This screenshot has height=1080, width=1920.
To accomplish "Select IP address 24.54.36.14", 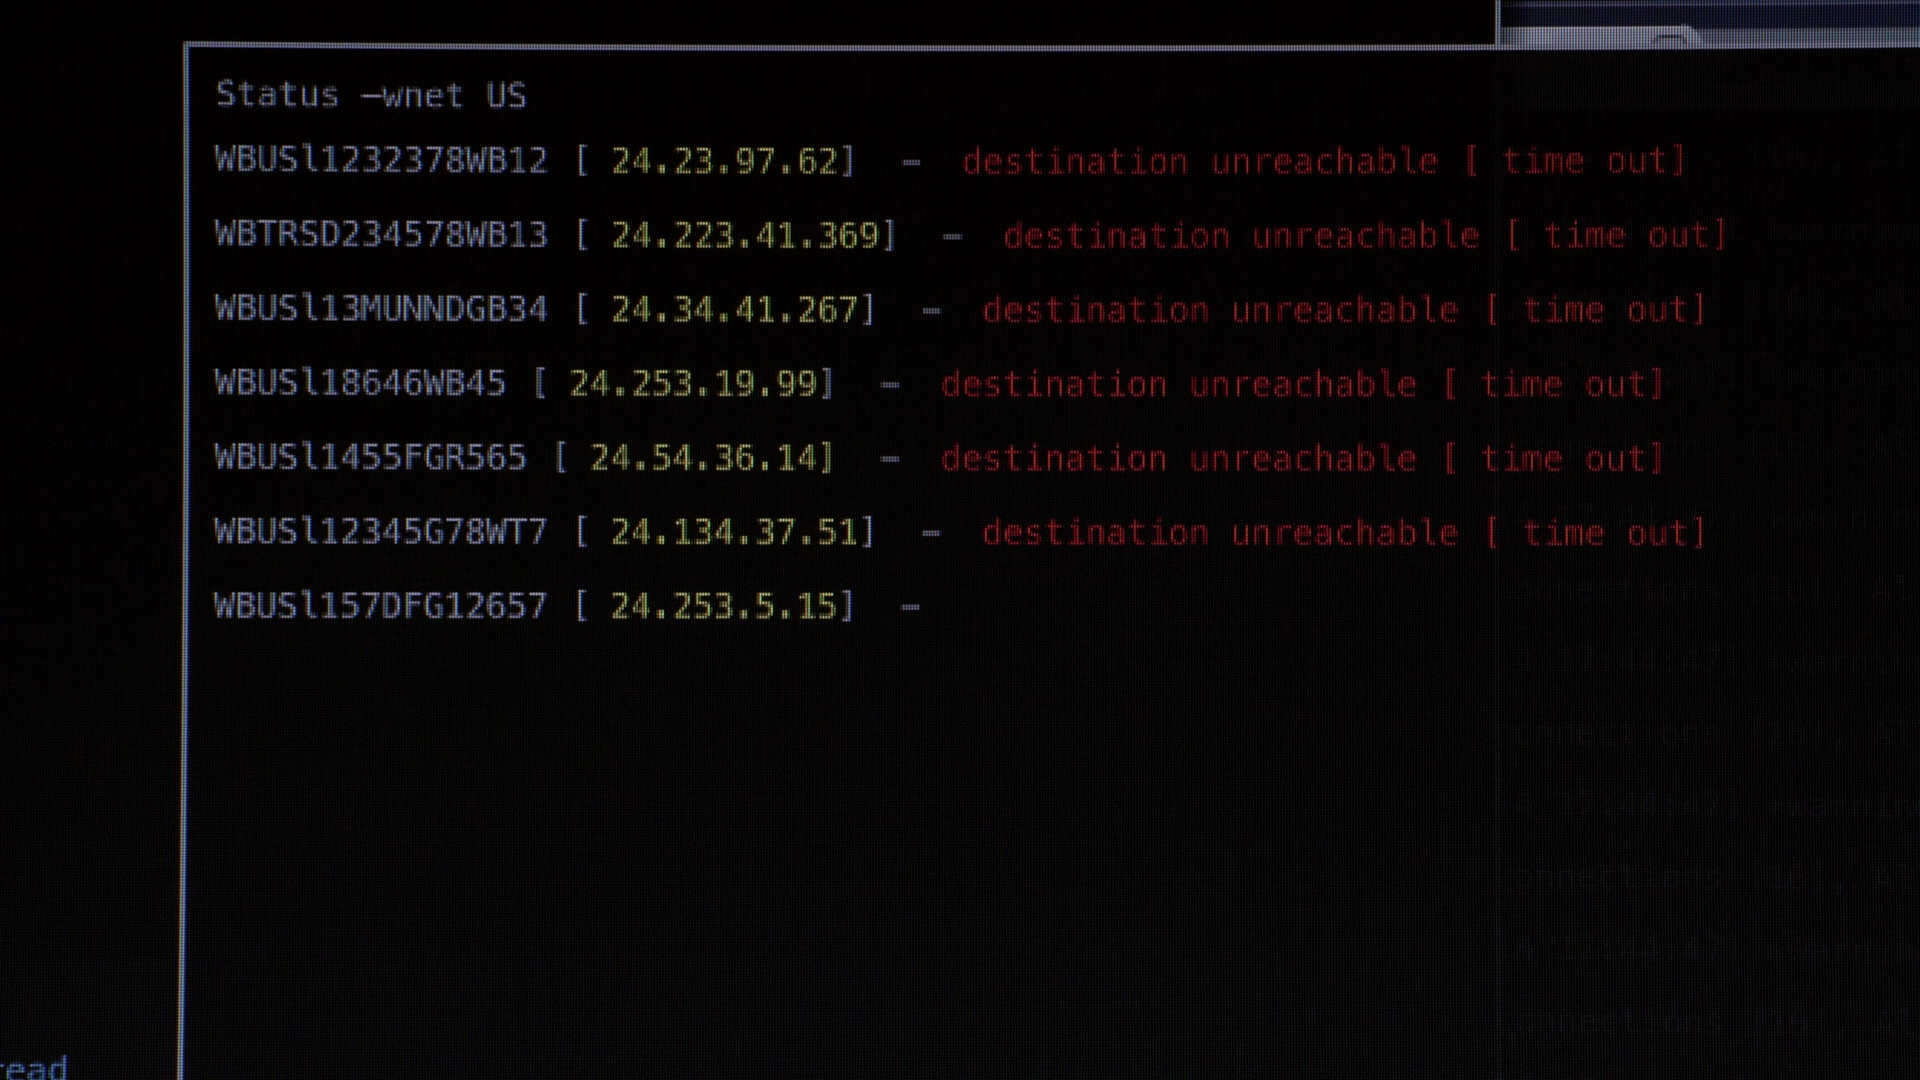I will point(703,458).
